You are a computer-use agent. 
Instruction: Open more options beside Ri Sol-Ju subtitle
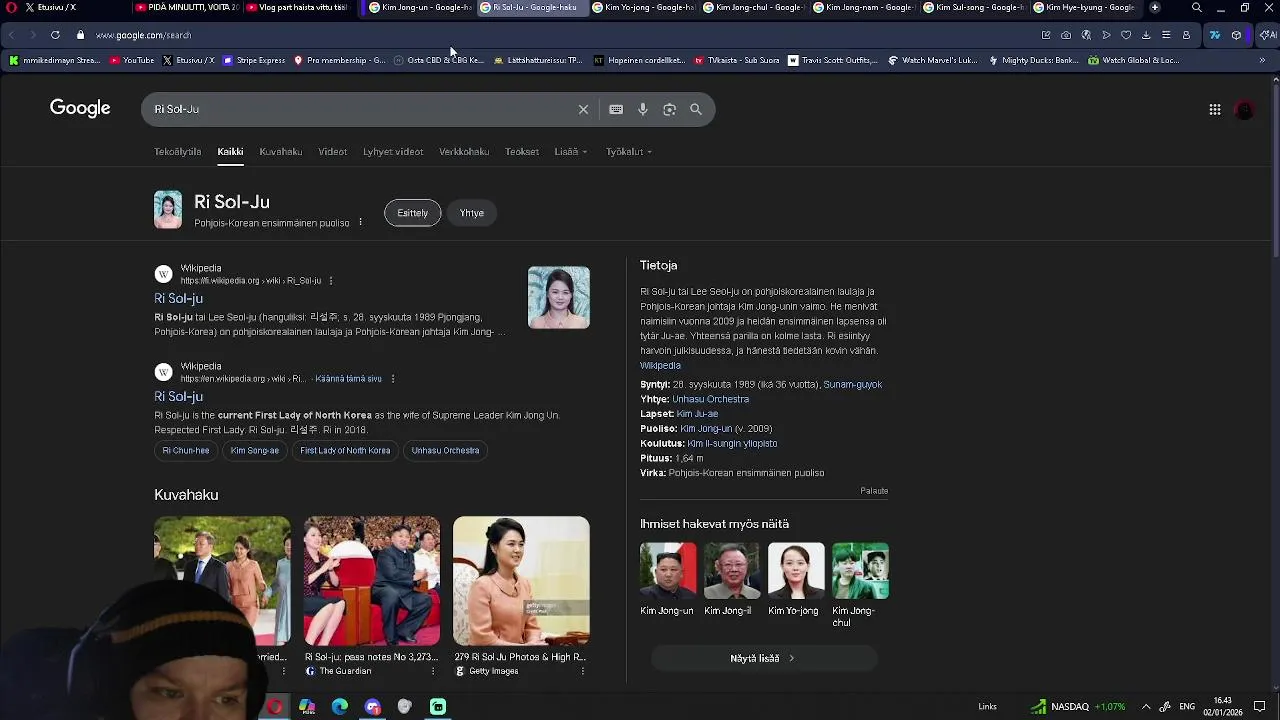click(360, 222)
